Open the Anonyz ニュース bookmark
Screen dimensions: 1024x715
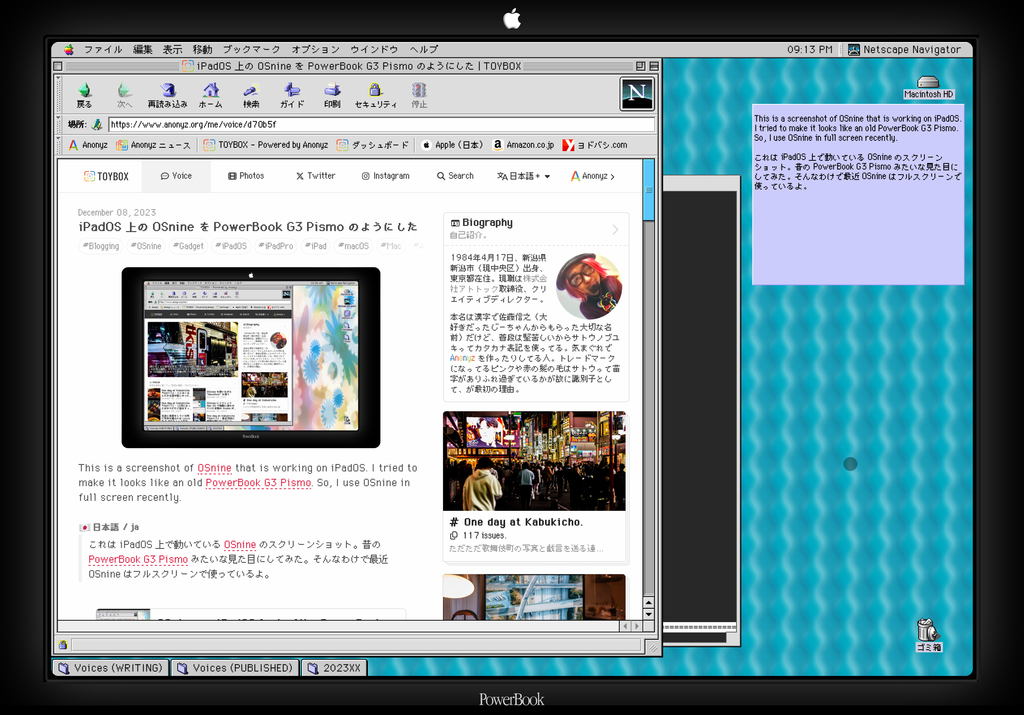click(x=153, y=145)
